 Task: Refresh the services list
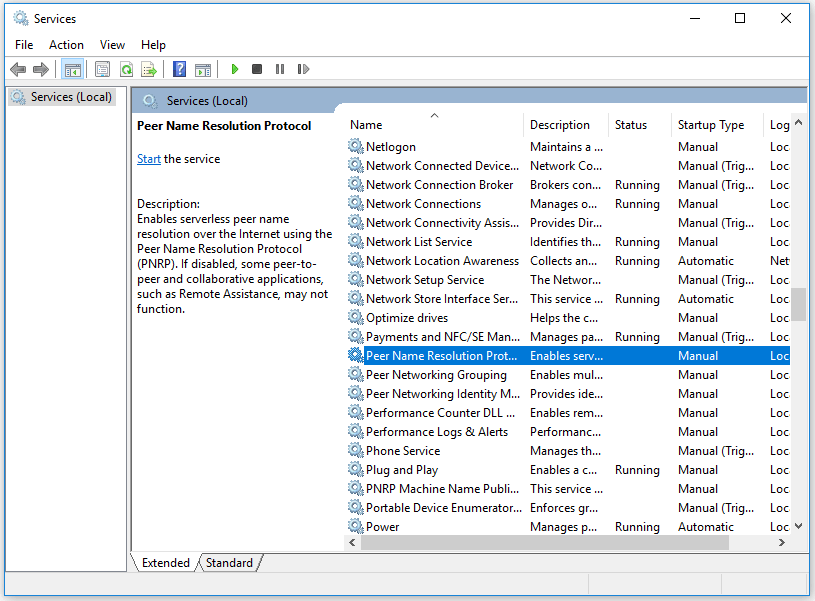tap(126, 68)
